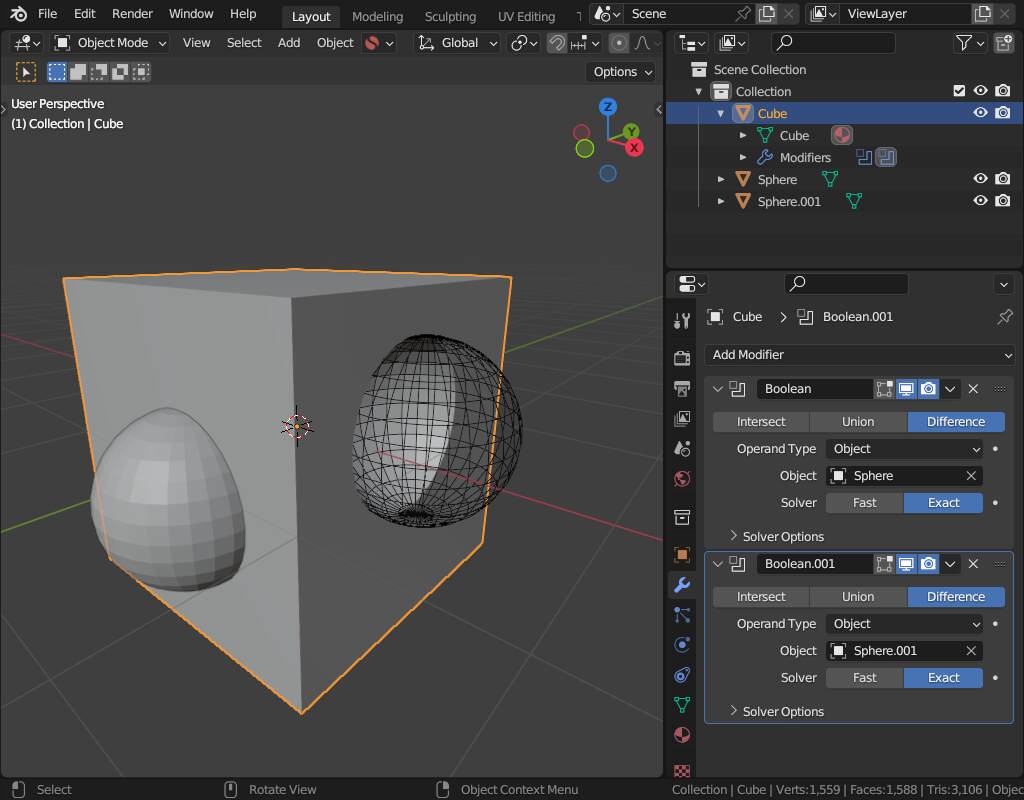Viewport: 1024px width, 800px height.
Task: Open the View Layer properties tab
Action: 682,418
